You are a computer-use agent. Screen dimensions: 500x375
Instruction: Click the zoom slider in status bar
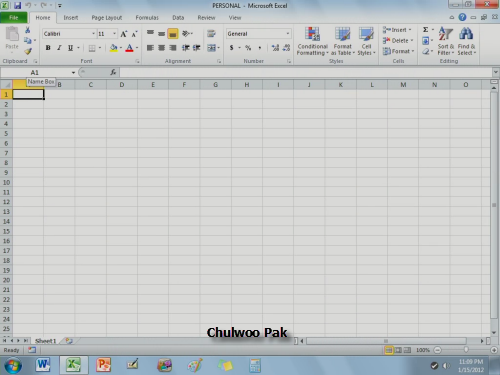click(x=466, y=350)
